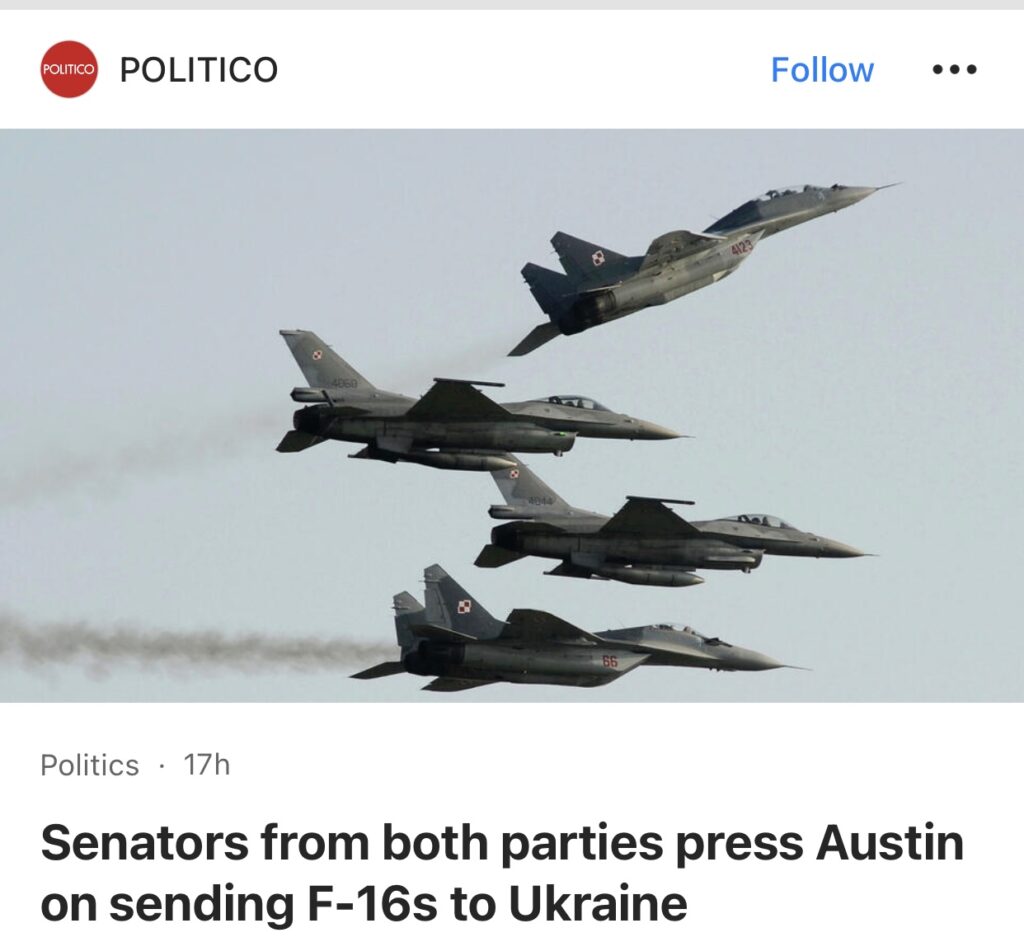Viewport: 1024px width, 942px height.
Task: Select the Politics category label
Action: coord(89,765)
